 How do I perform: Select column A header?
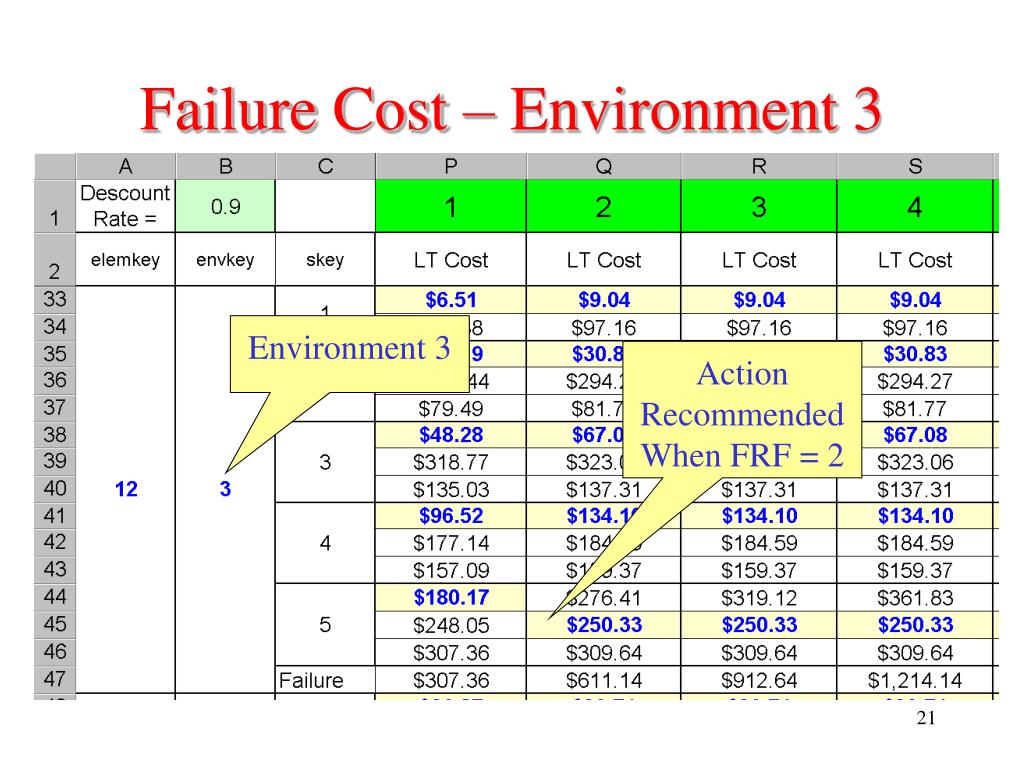125,167
